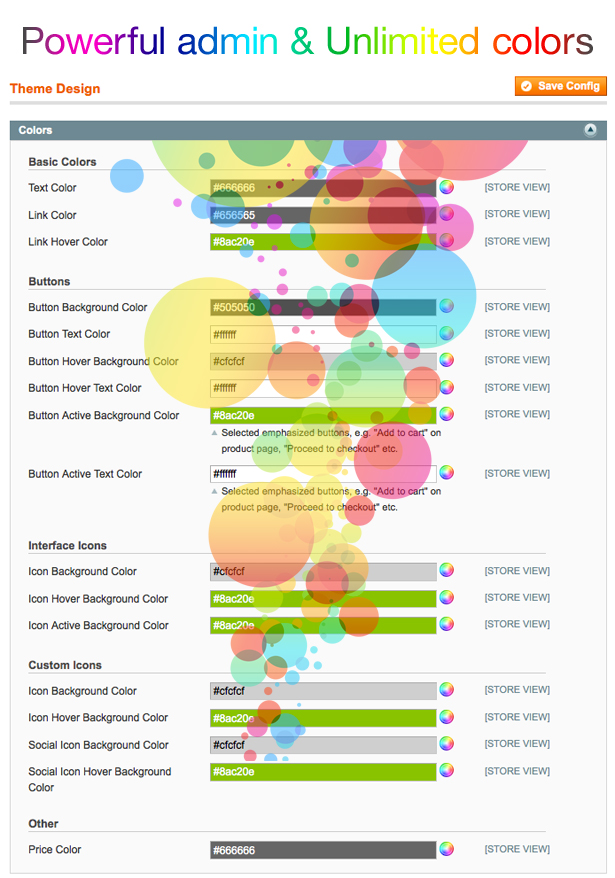Click the Colors section header bar
This screenshot has height=878, width=615.
point(300,130)
